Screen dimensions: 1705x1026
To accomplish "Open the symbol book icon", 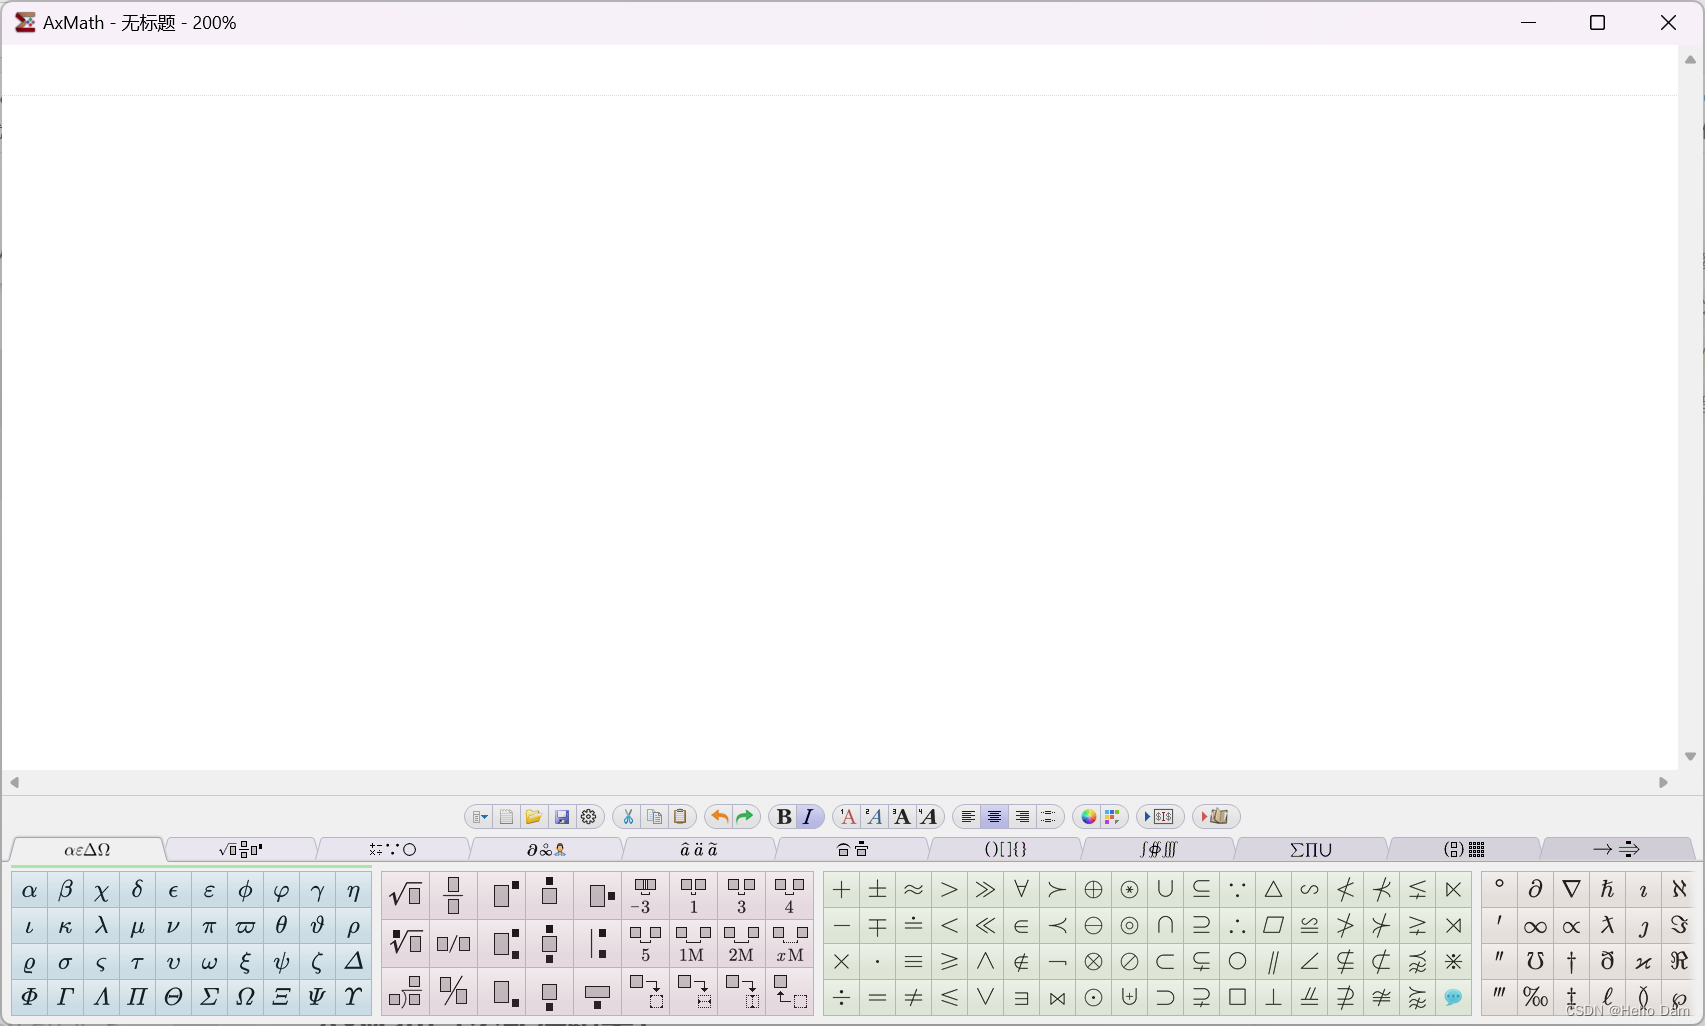I will pos(1216,817).
